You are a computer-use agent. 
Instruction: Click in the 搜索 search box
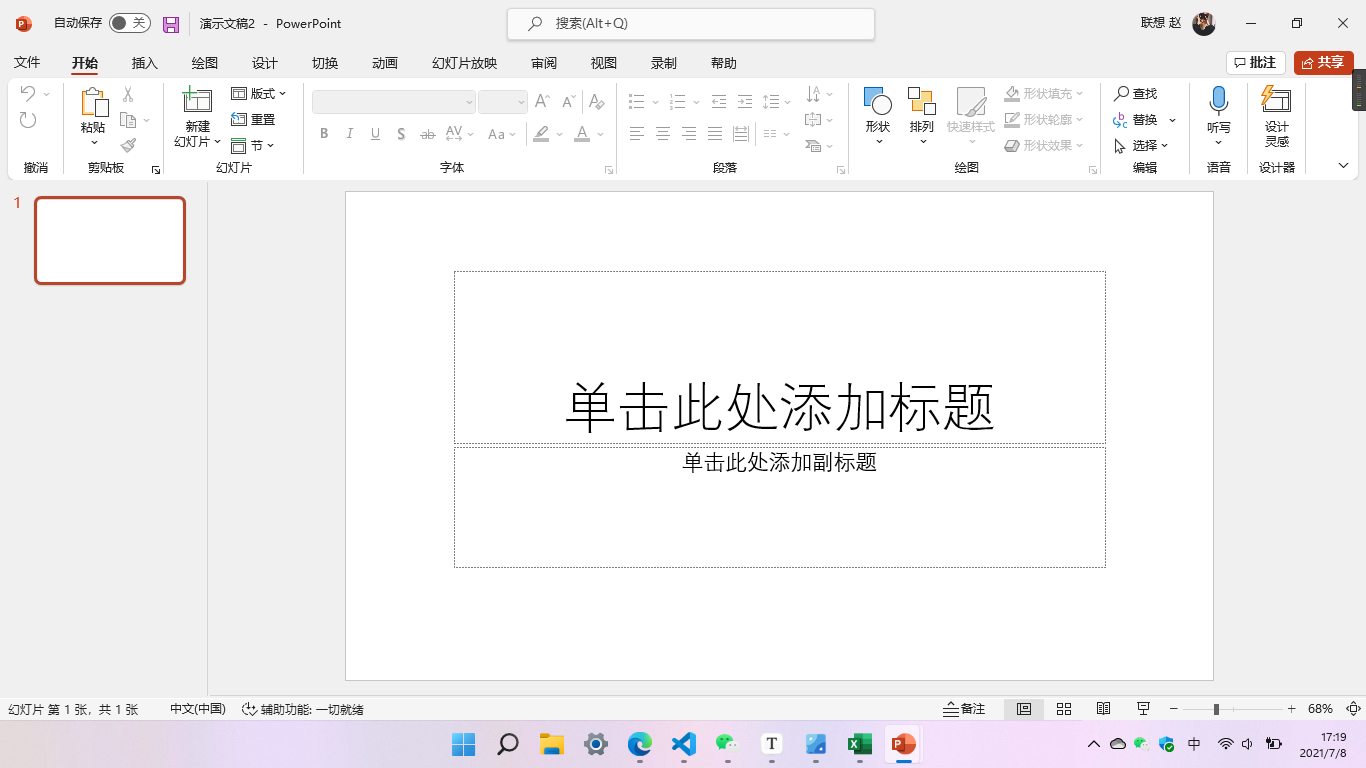pyautogui.click(x=691, y=24)
